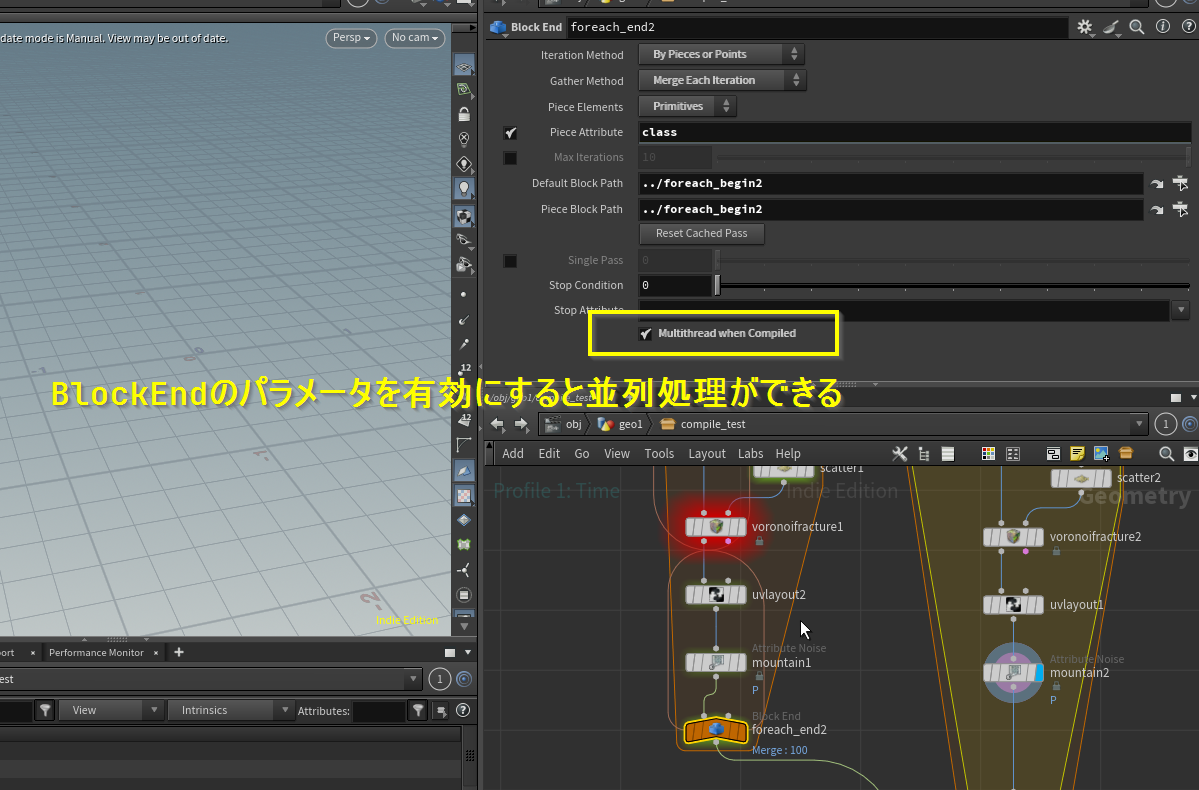Open the Layout menu in network editor
Screen dimensions: 1199x790
click(x=706, y=454)
